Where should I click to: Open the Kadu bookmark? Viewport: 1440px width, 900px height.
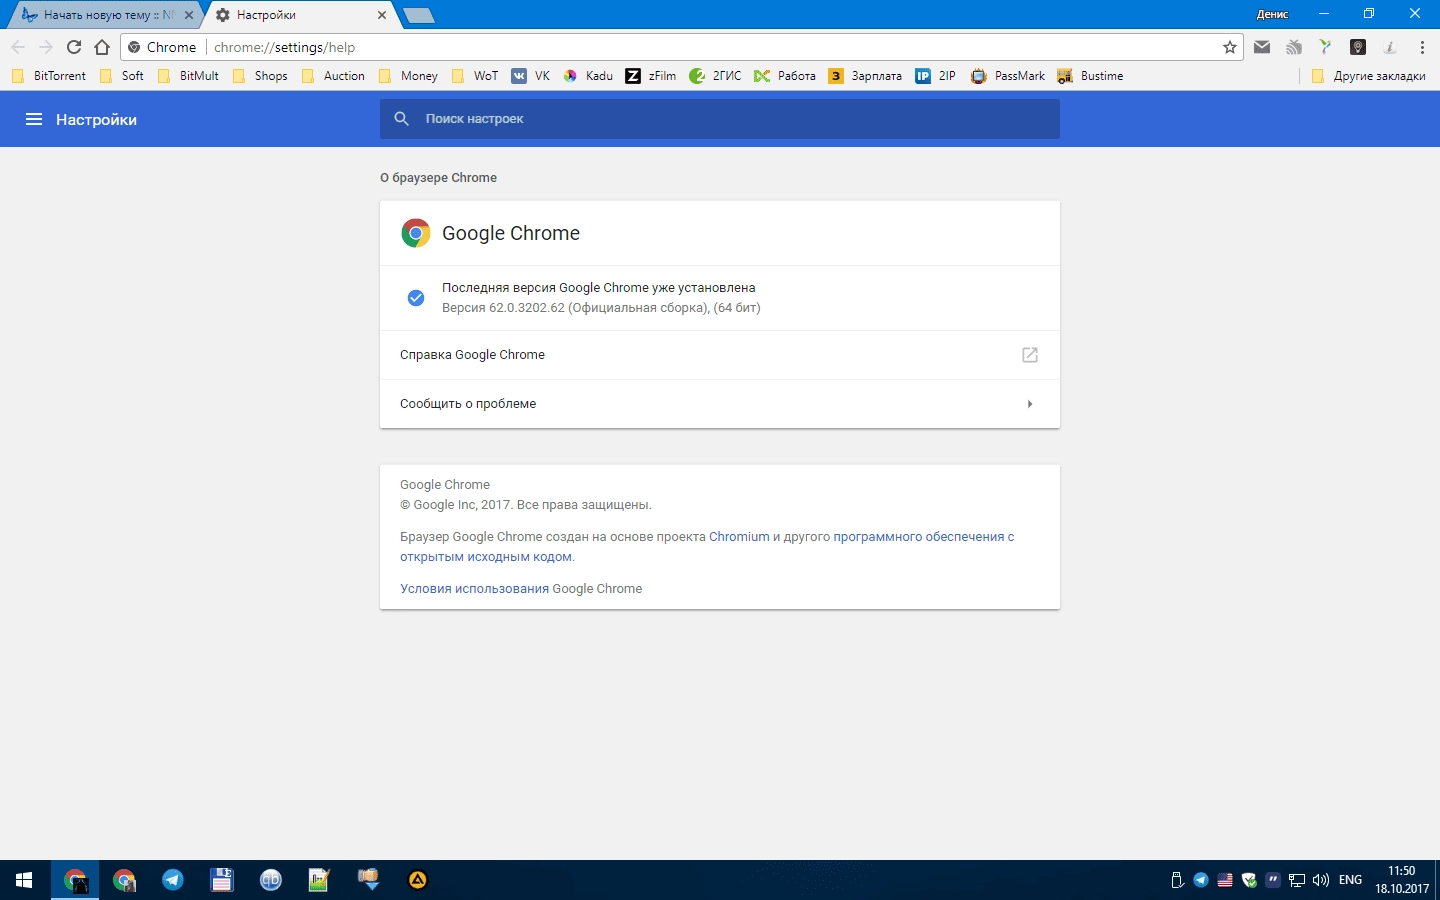click(x=588, y=76)
